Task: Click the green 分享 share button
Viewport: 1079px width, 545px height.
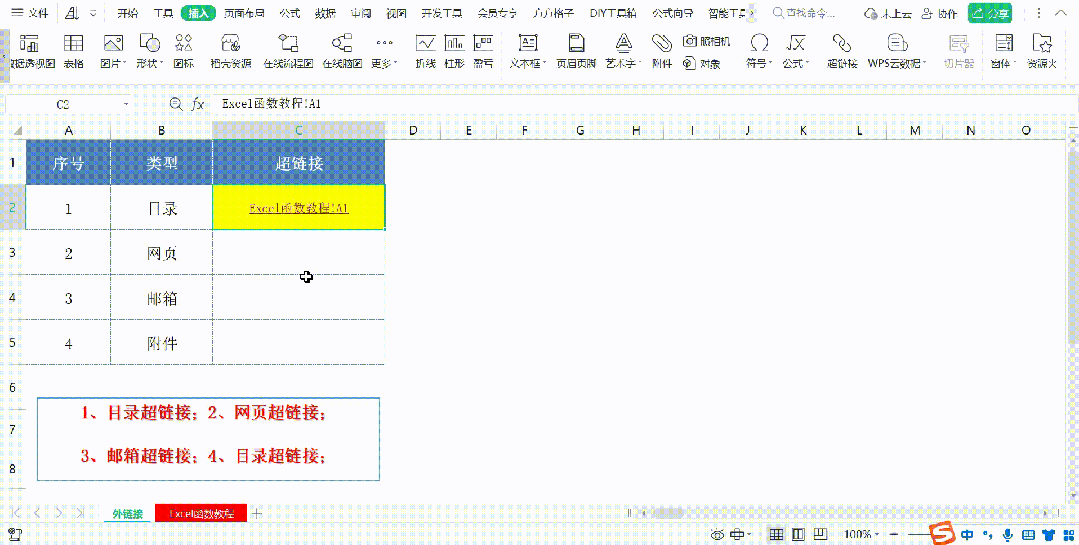Action: coord(990,13)
